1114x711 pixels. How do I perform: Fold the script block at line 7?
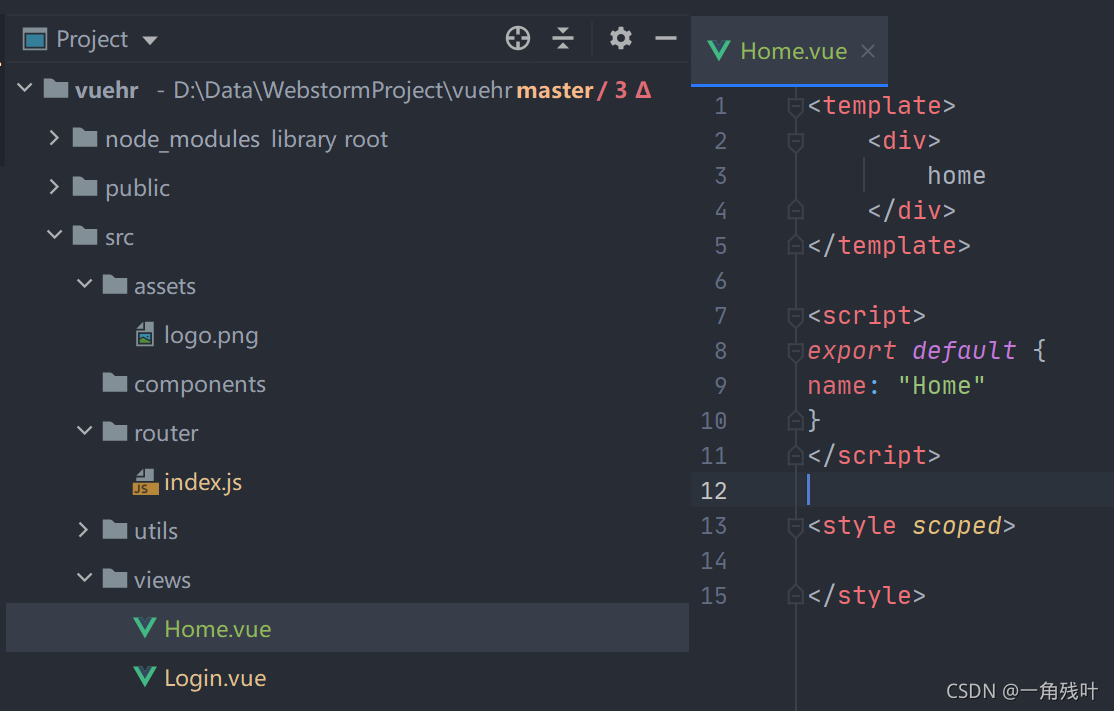click(x=795, y=316)
